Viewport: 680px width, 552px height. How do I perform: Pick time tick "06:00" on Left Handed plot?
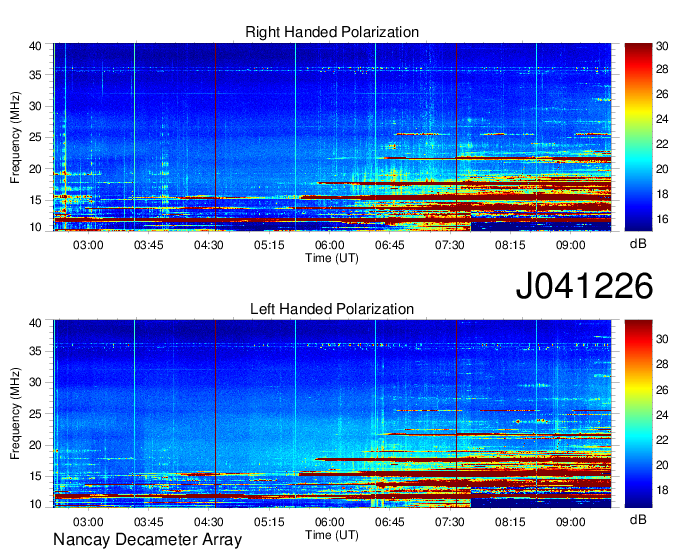click(x=329, y=522)
